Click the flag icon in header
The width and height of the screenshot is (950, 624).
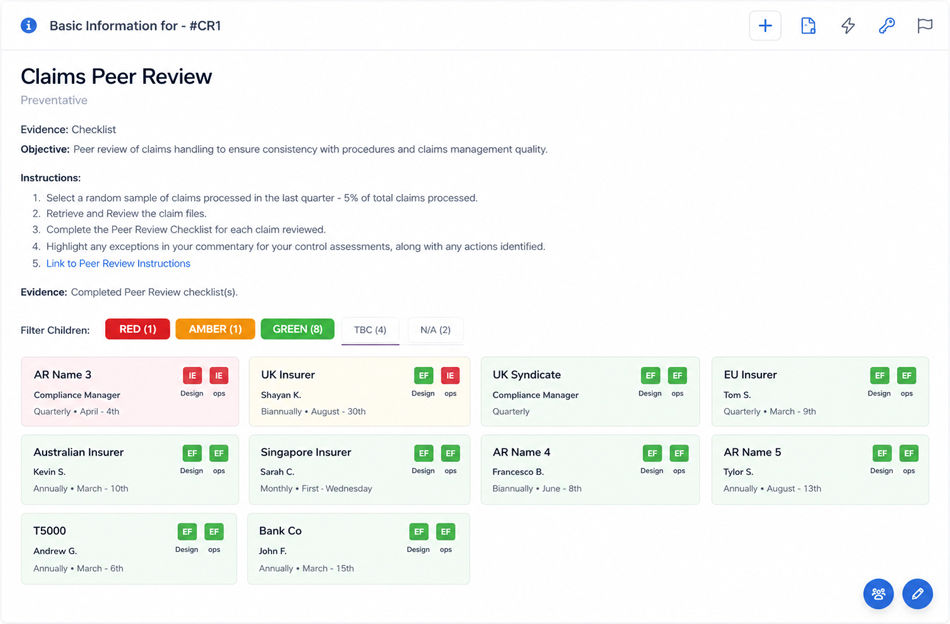point(925,25)
